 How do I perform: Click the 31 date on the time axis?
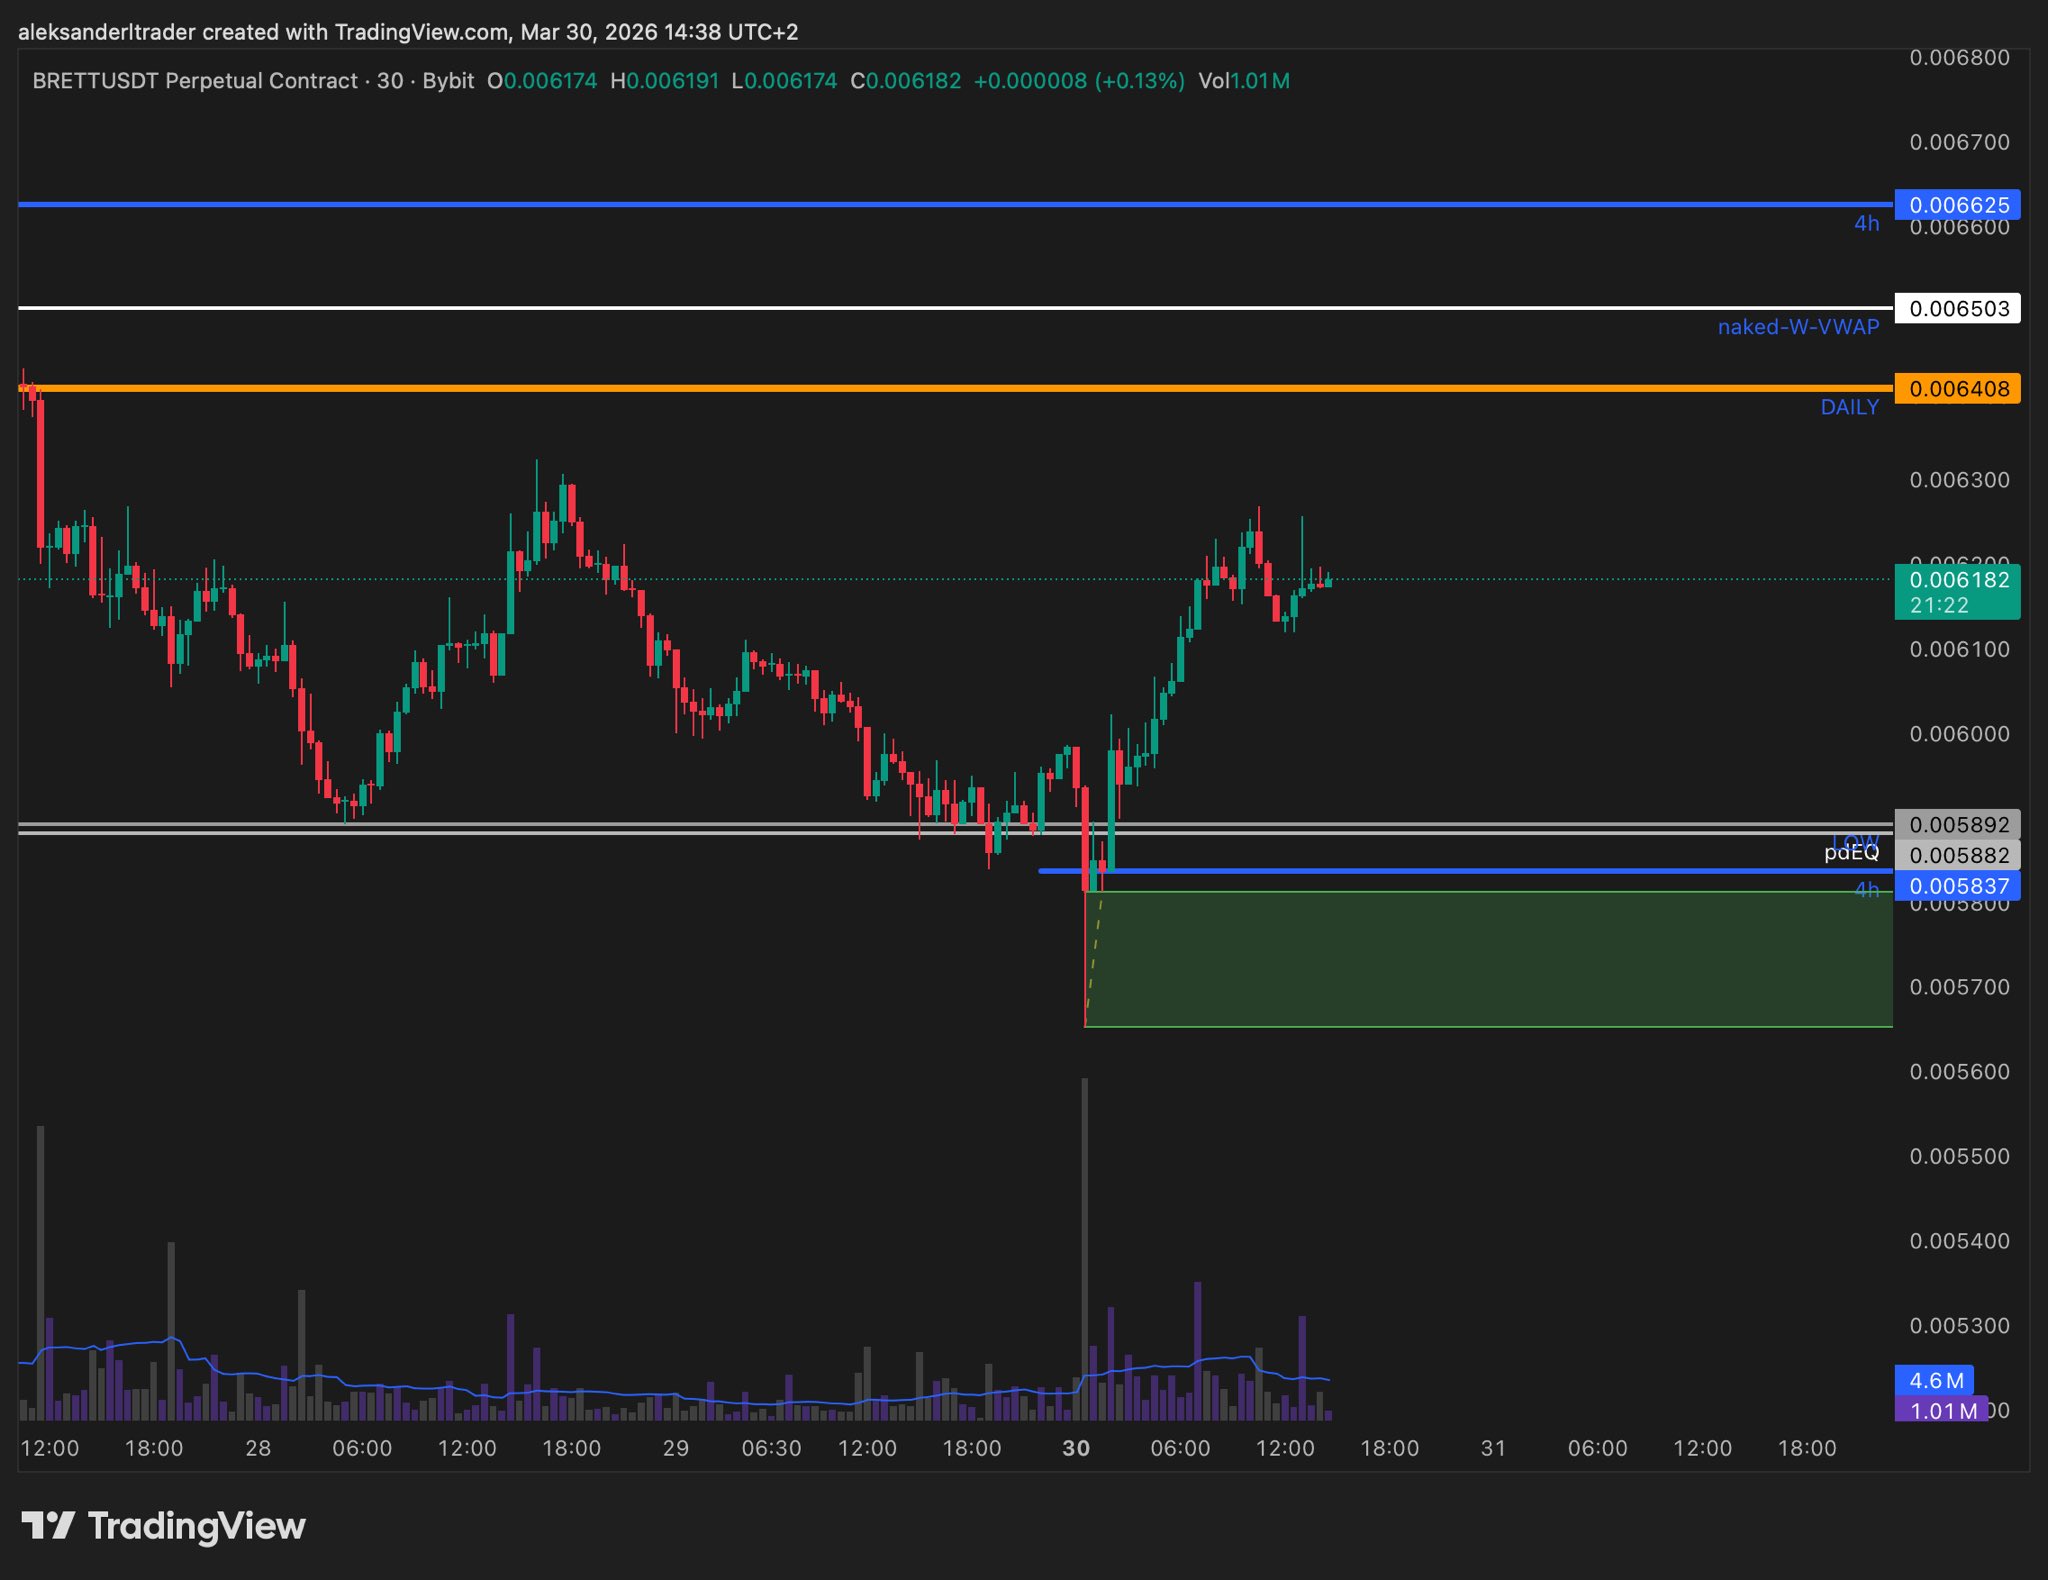click(1493, 1448)
